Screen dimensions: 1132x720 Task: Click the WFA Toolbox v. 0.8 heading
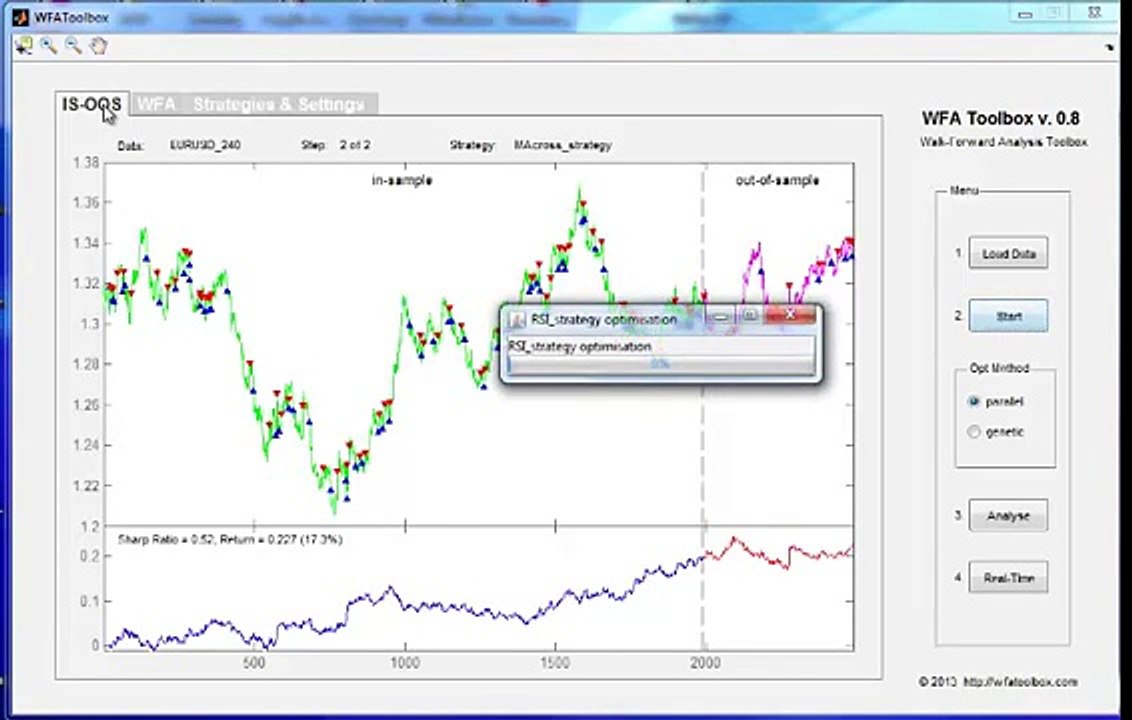point(1001,118)
